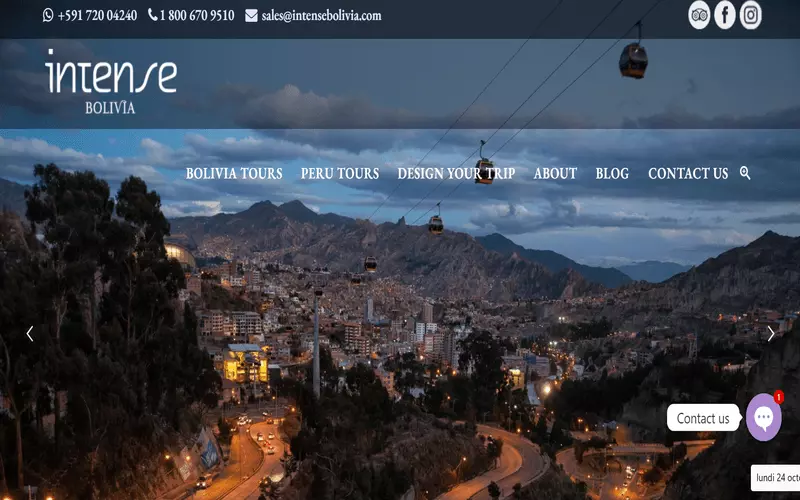800x500 pixels.
Task: Go to the previous slide arrow
Action: pyautogui.click(x=30, y=334)
